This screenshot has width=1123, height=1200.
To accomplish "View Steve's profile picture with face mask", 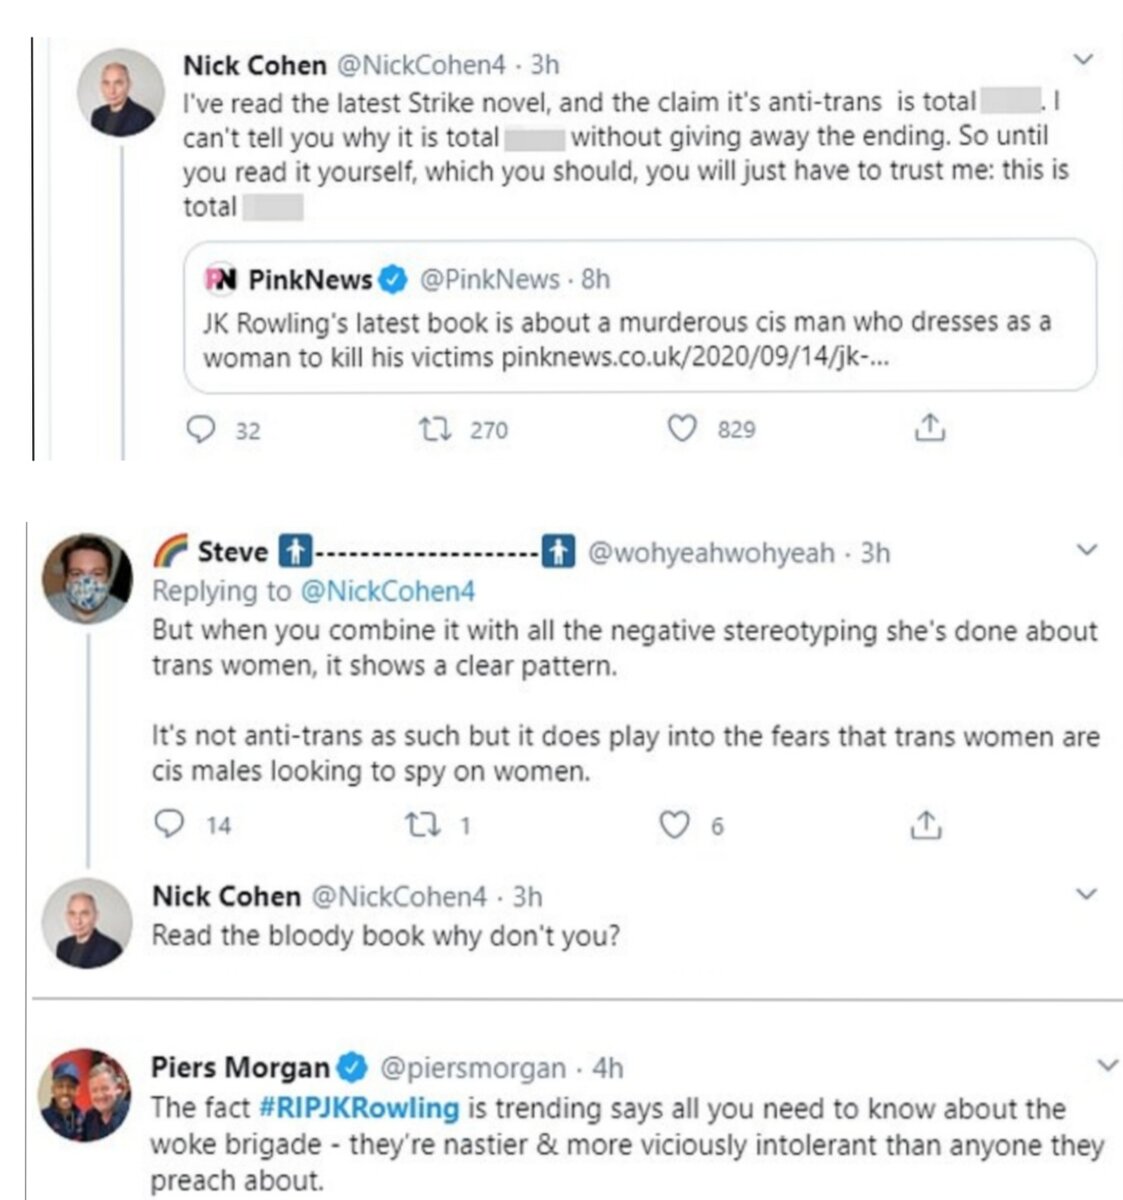I will pyautogui.click(x=88, y=578).
